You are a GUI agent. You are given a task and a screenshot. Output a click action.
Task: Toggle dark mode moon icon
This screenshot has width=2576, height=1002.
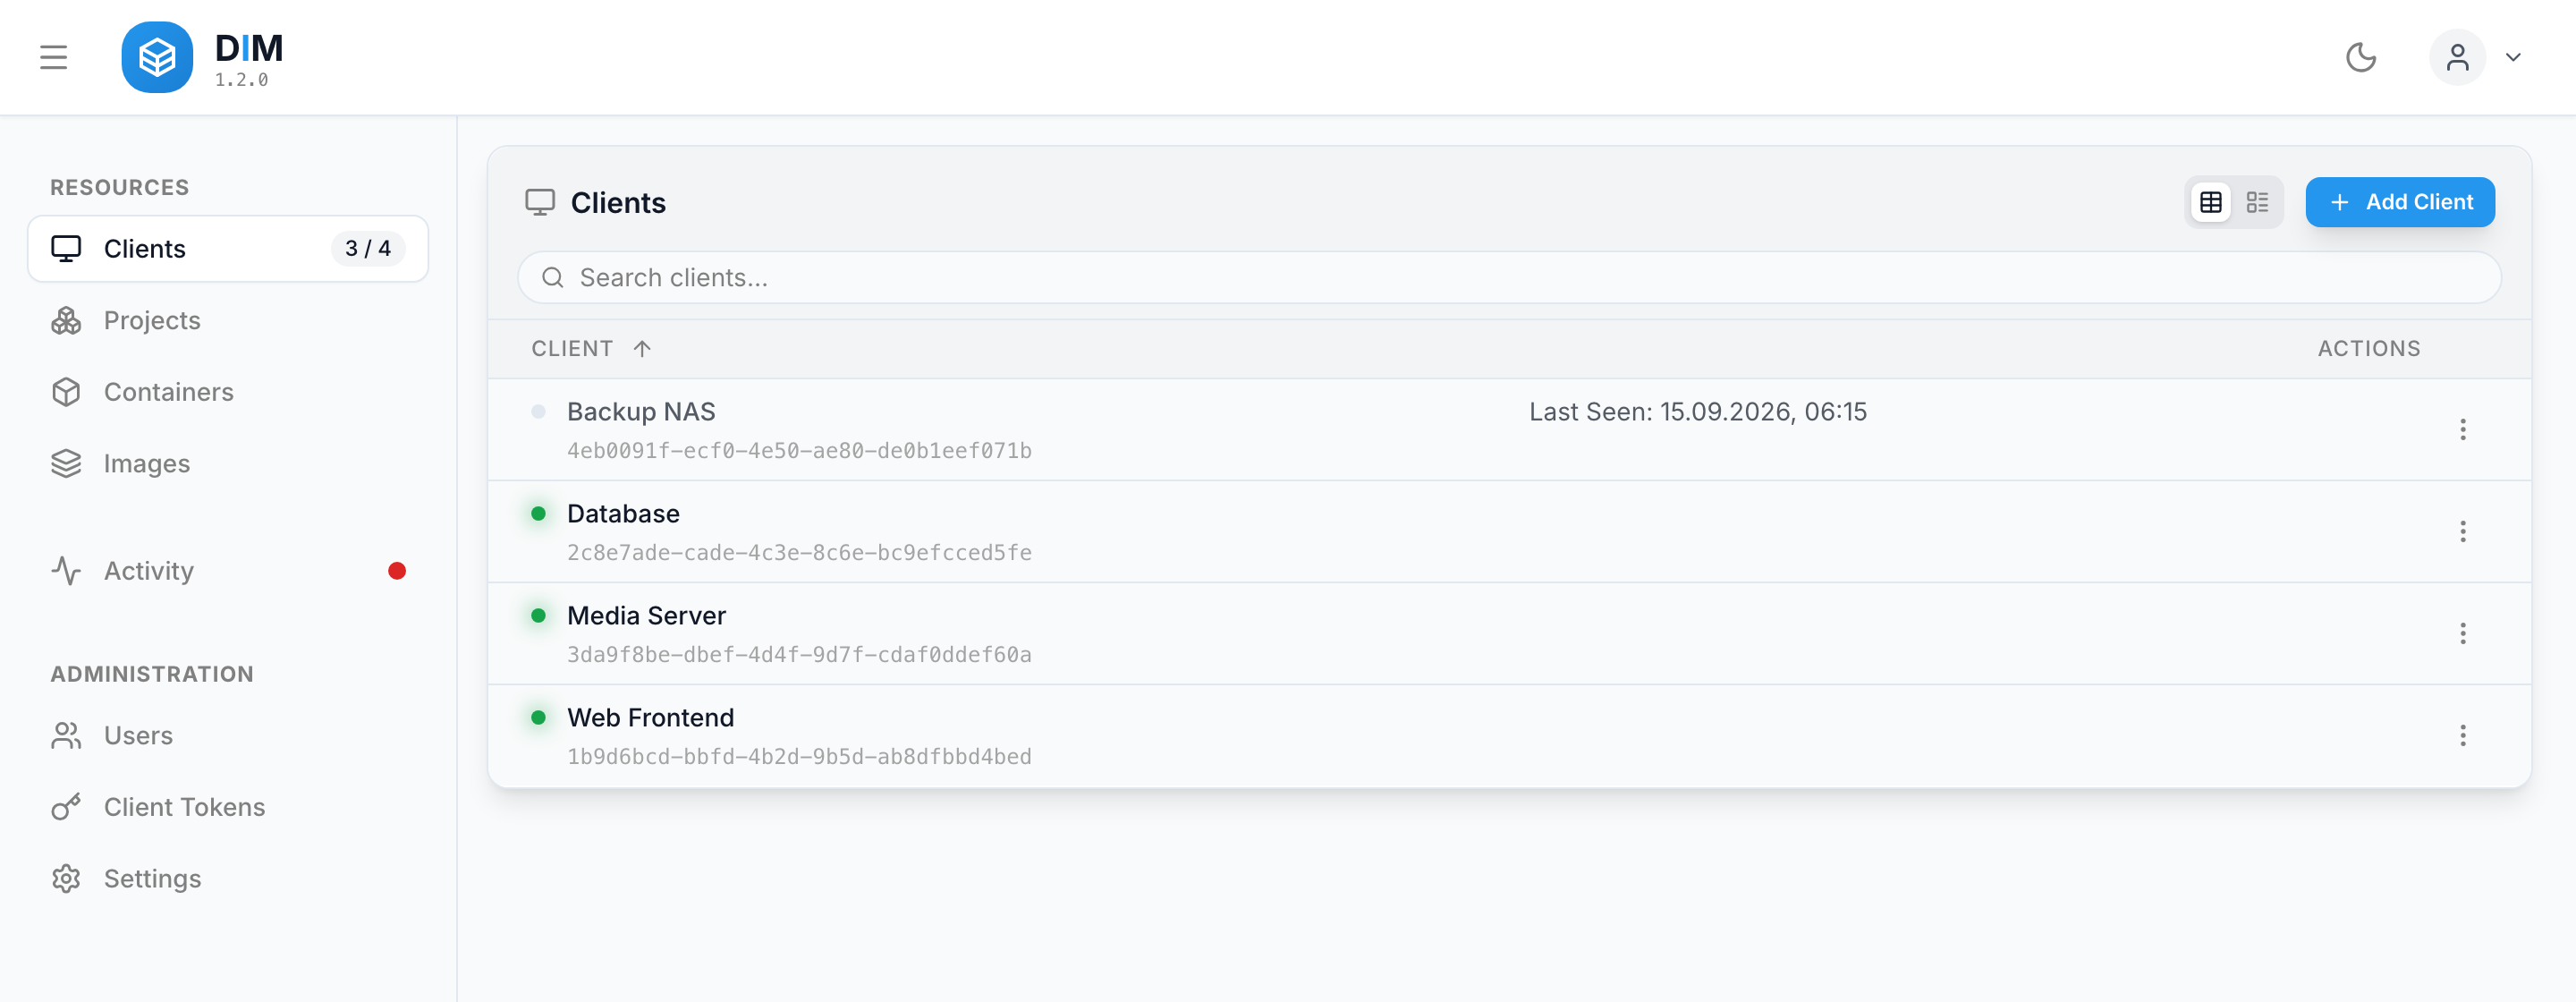[2361, 57]
